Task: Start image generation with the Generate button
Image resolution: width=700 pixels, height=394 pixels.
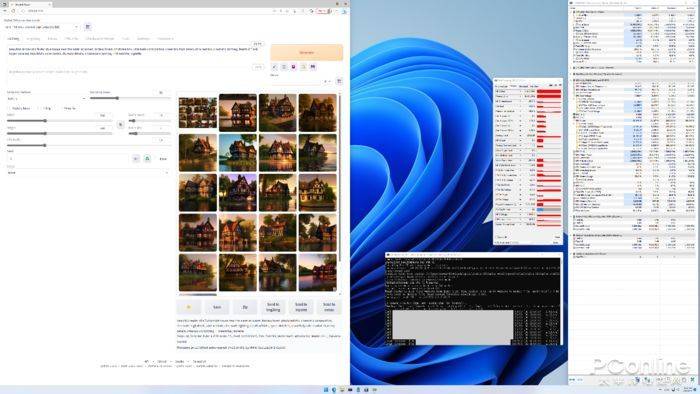Action: (306, 53)
